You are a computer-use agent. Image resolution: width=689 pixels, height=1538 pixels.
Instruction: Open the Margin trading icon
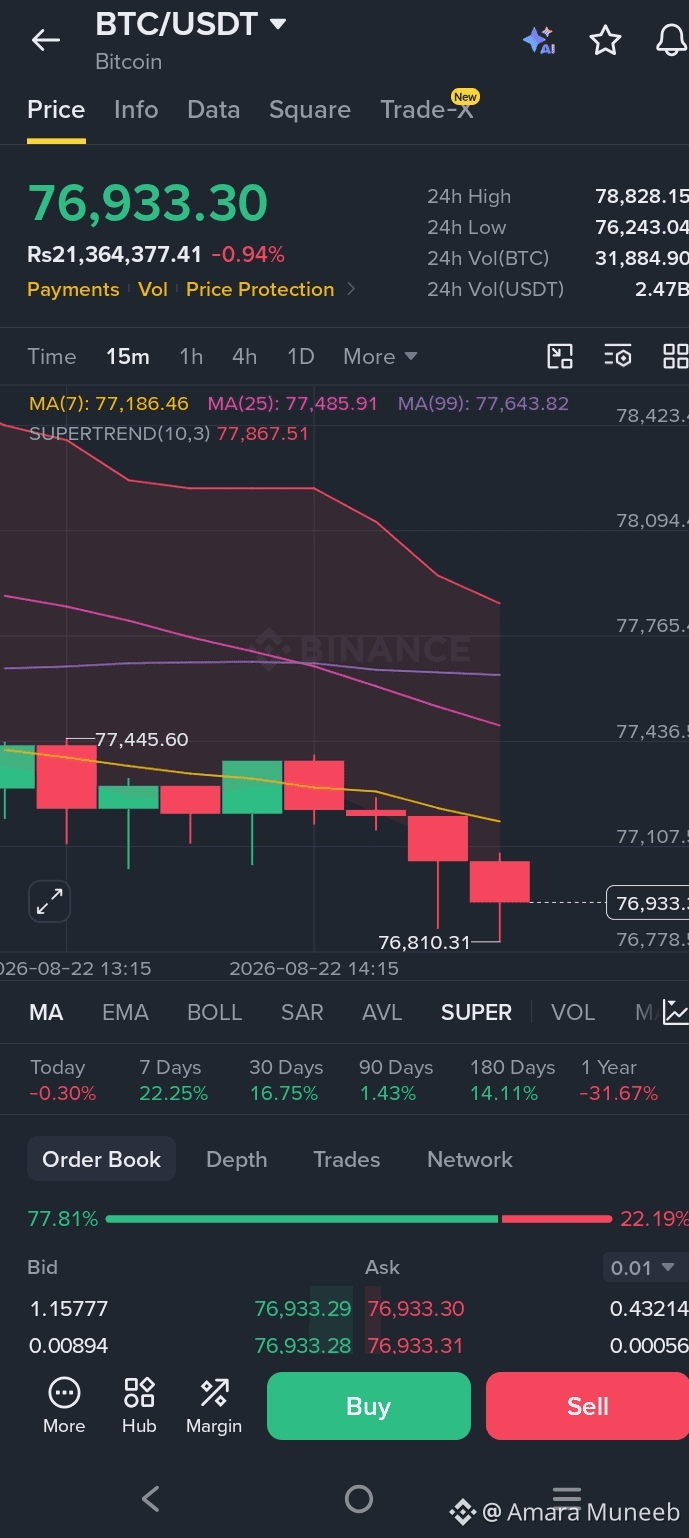(x=214, y=1404)
